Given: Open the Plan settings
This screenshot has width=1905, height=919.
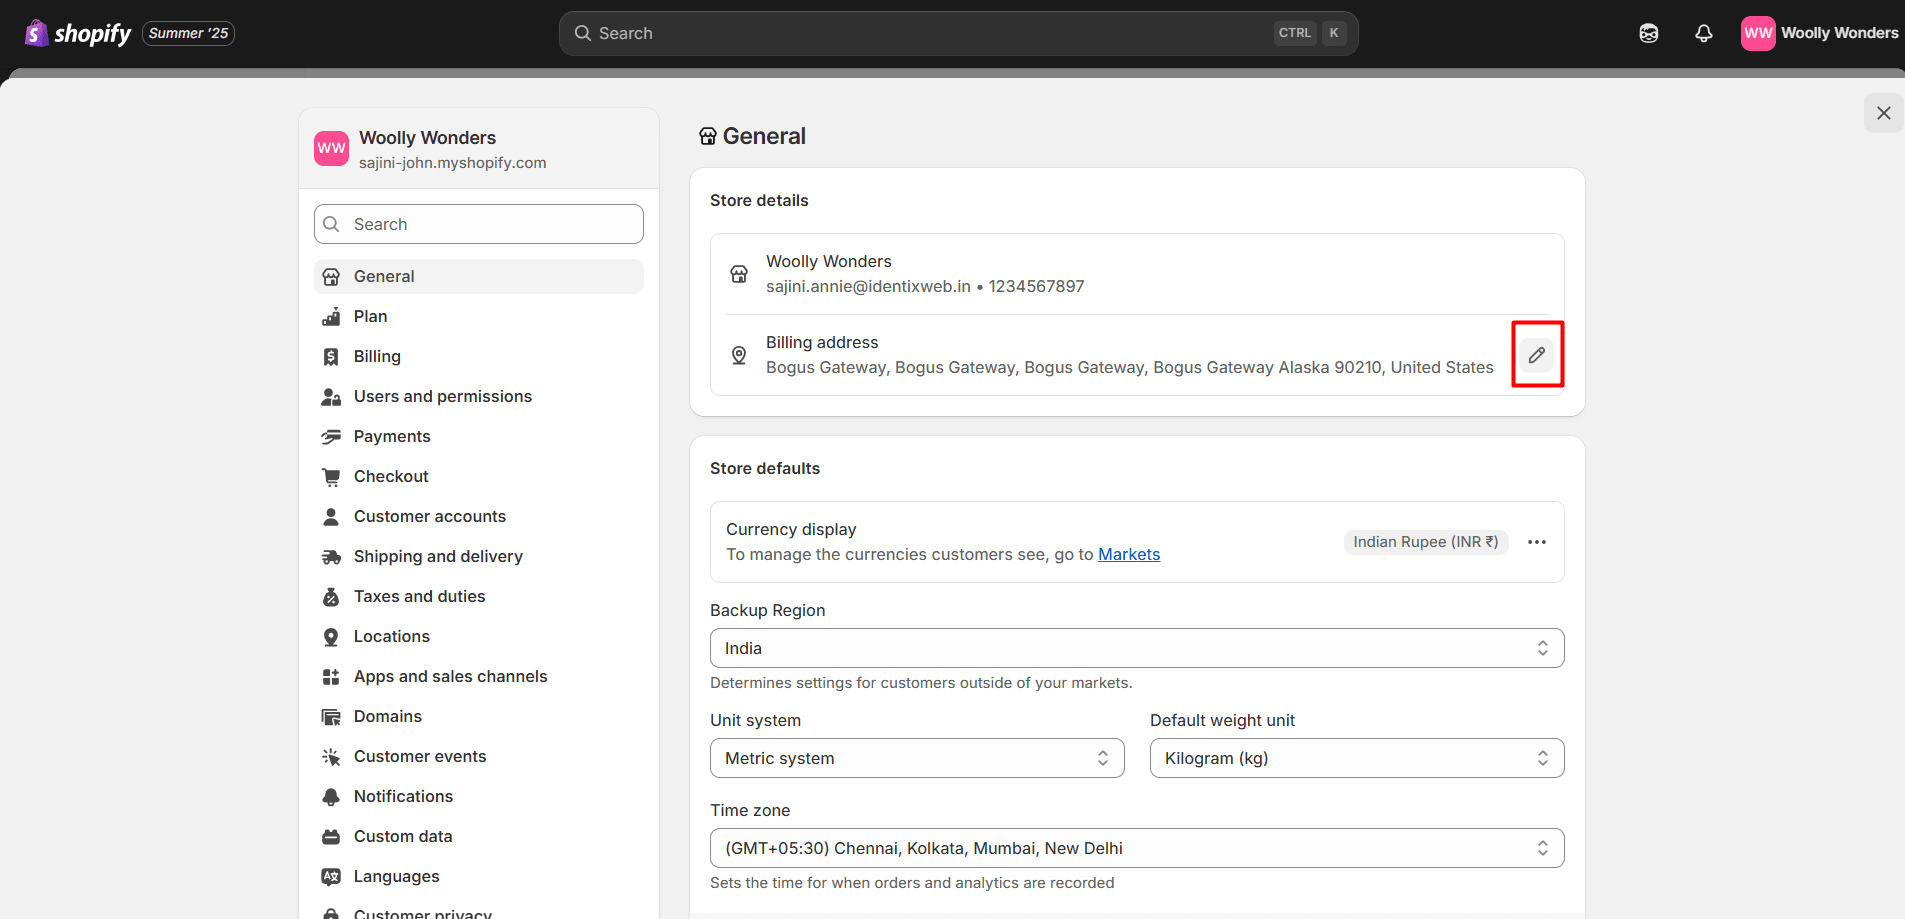Looking at the screenshot, I should 479,316.
